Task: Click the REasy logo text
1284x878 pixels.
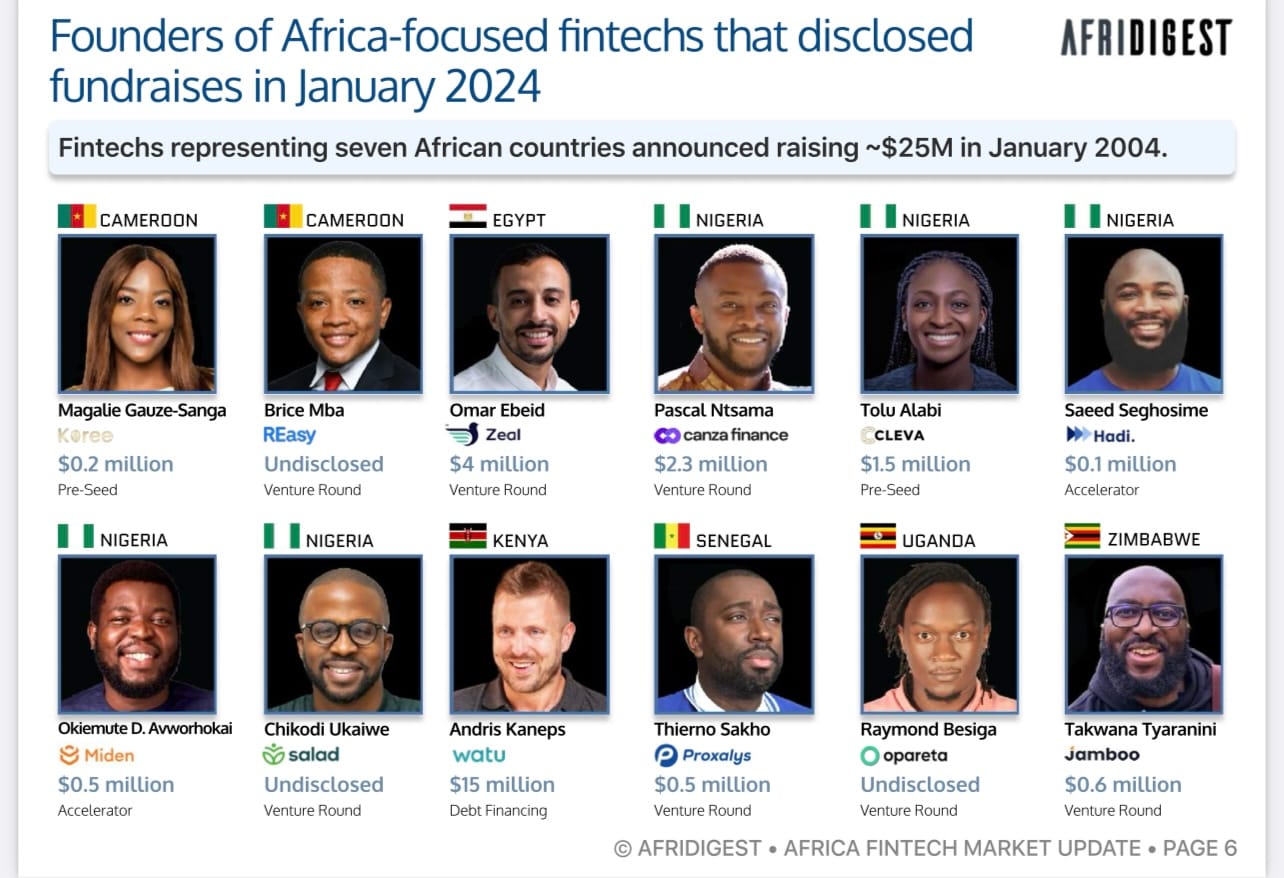Action: click(x=290, y=435)
